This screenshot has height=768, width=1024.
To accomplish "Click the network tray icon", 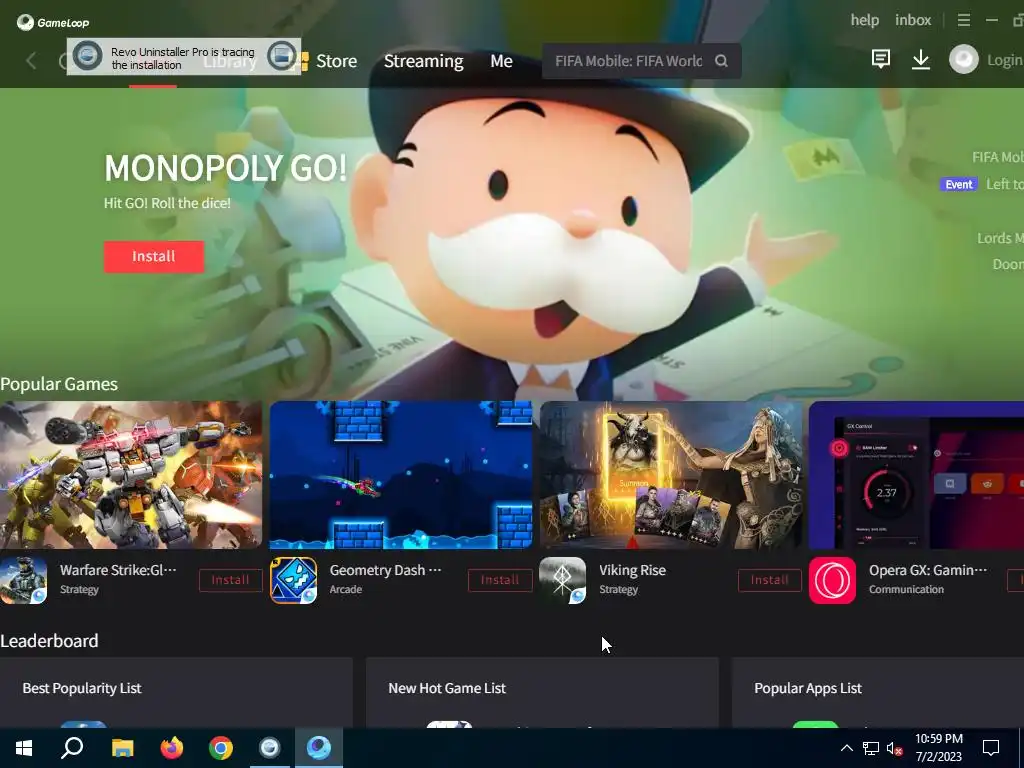I will 871,748.
